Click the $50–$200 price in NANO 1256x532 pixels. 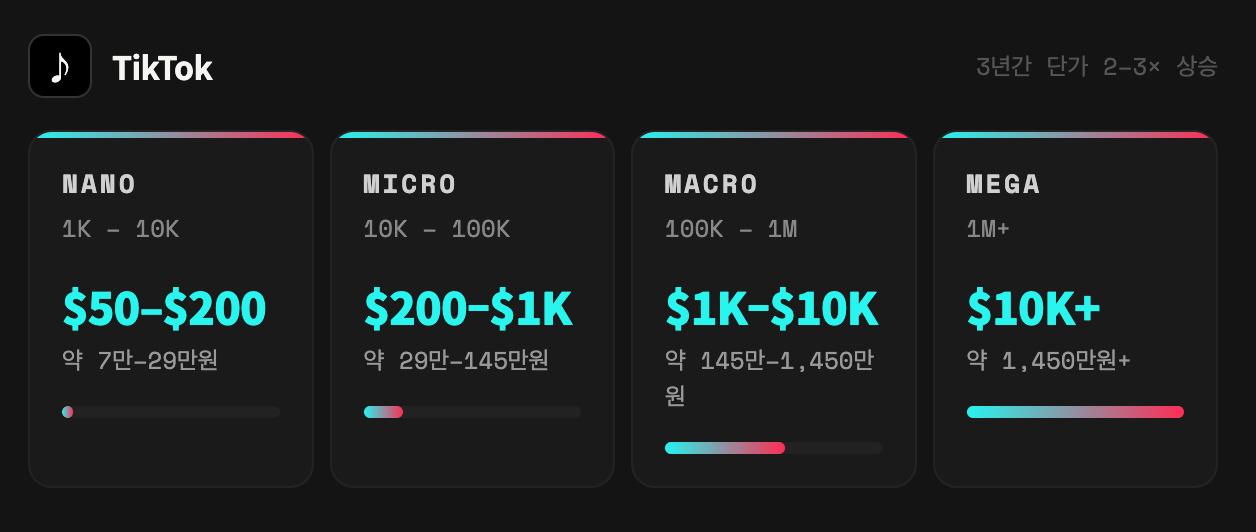(x=164, y=309)
